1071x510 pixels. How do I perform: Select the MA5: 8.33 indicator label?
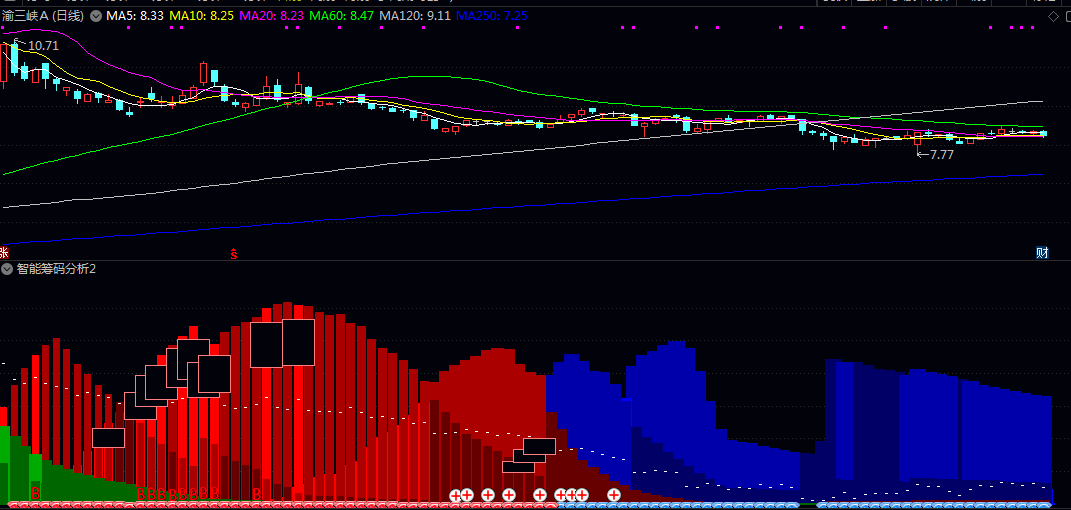coord(135,16)
